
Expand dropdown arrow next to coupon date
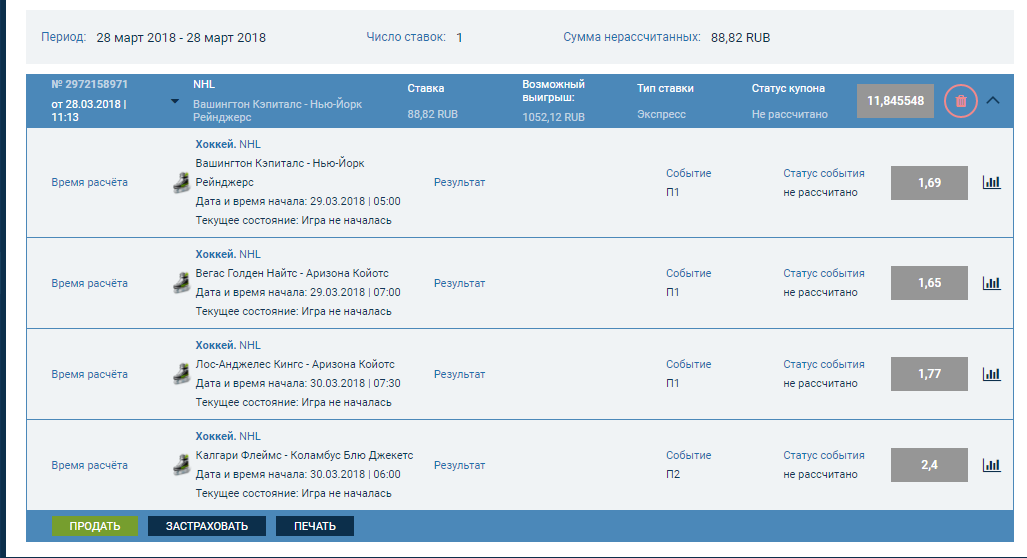175,101
